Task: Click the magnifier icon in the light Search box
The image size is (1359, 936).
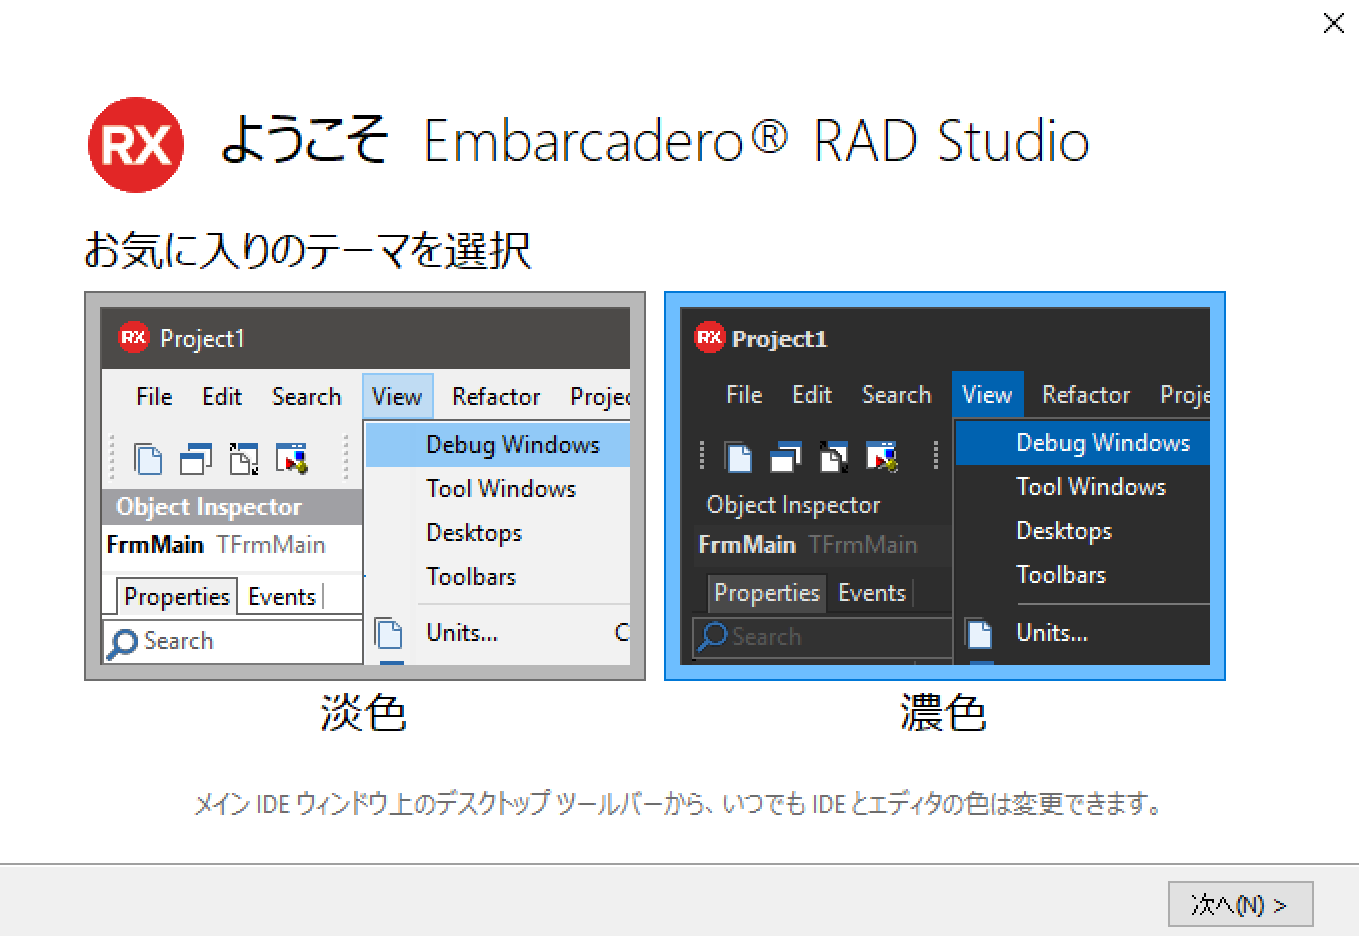Action: click(x=120, y=641)
